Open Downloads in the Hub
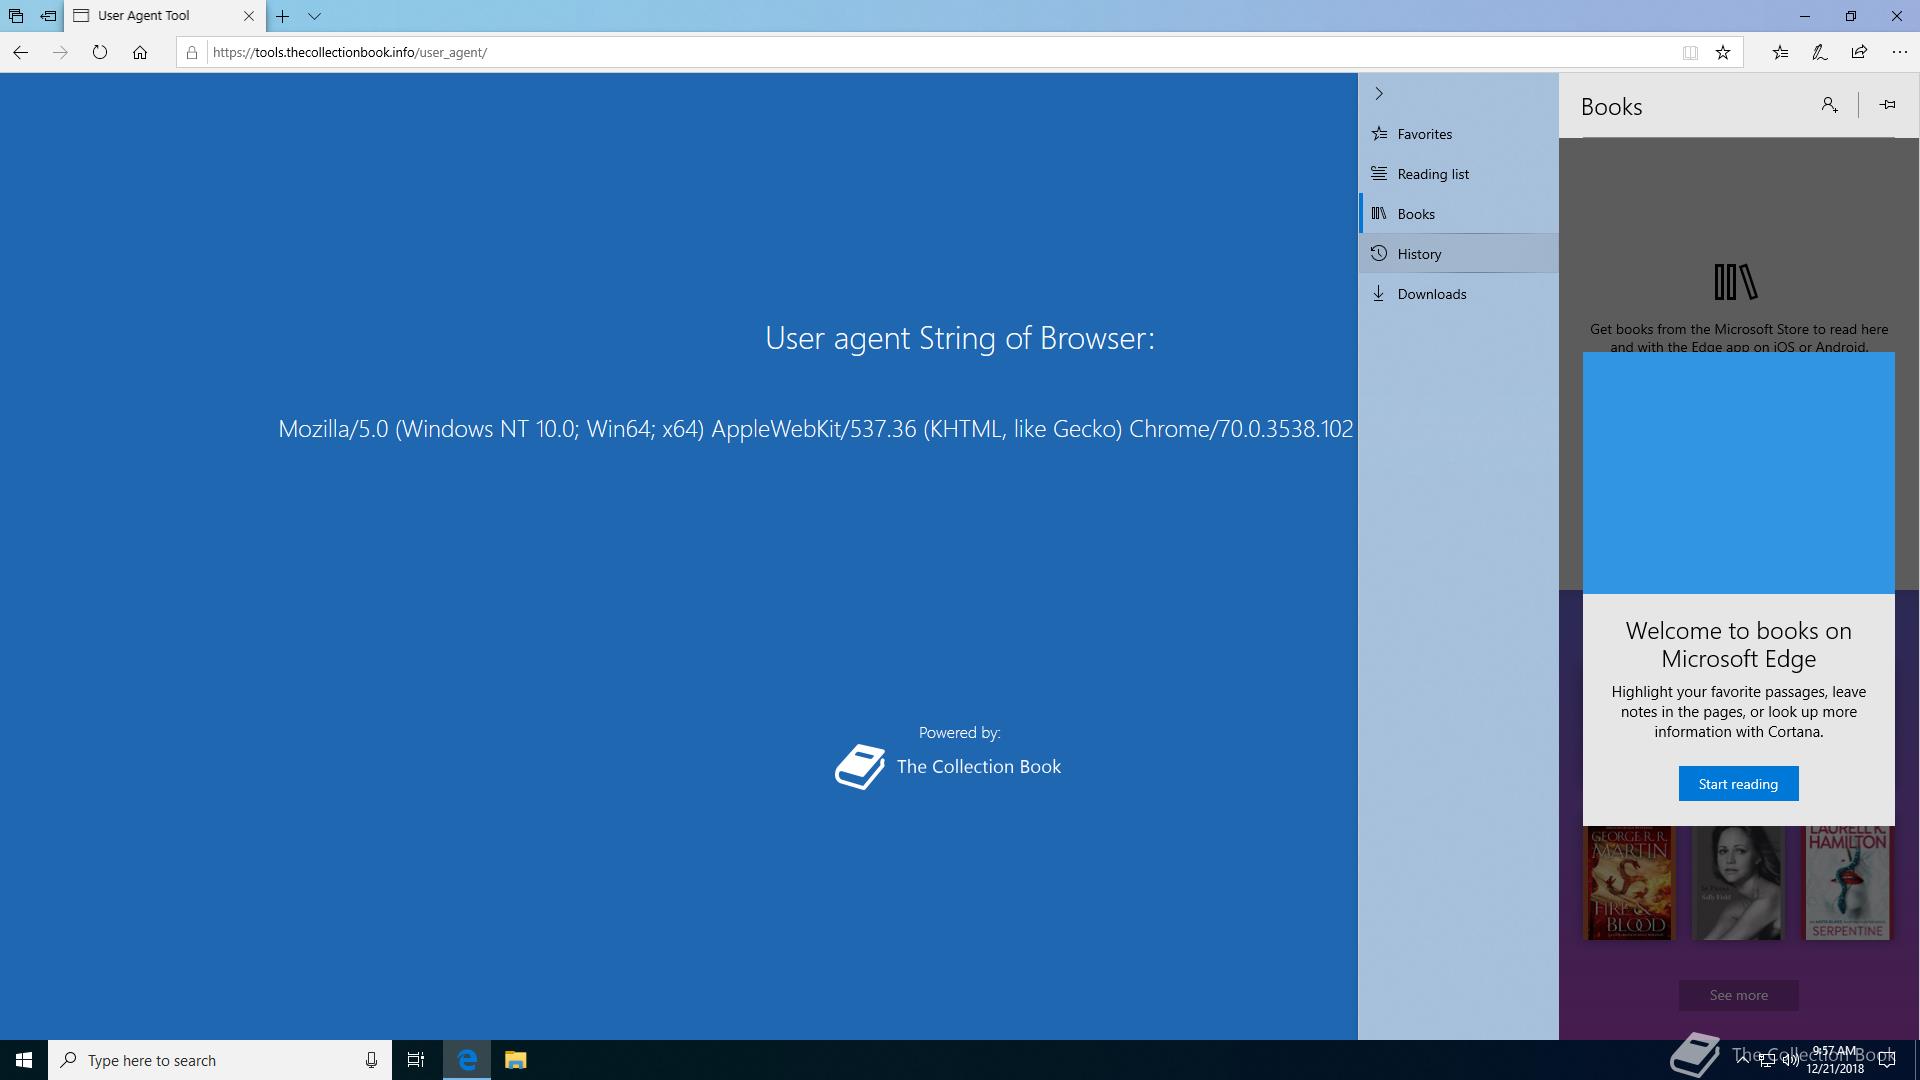This screenshot has height=1080, width=1920. click(x=1459, y=294)
